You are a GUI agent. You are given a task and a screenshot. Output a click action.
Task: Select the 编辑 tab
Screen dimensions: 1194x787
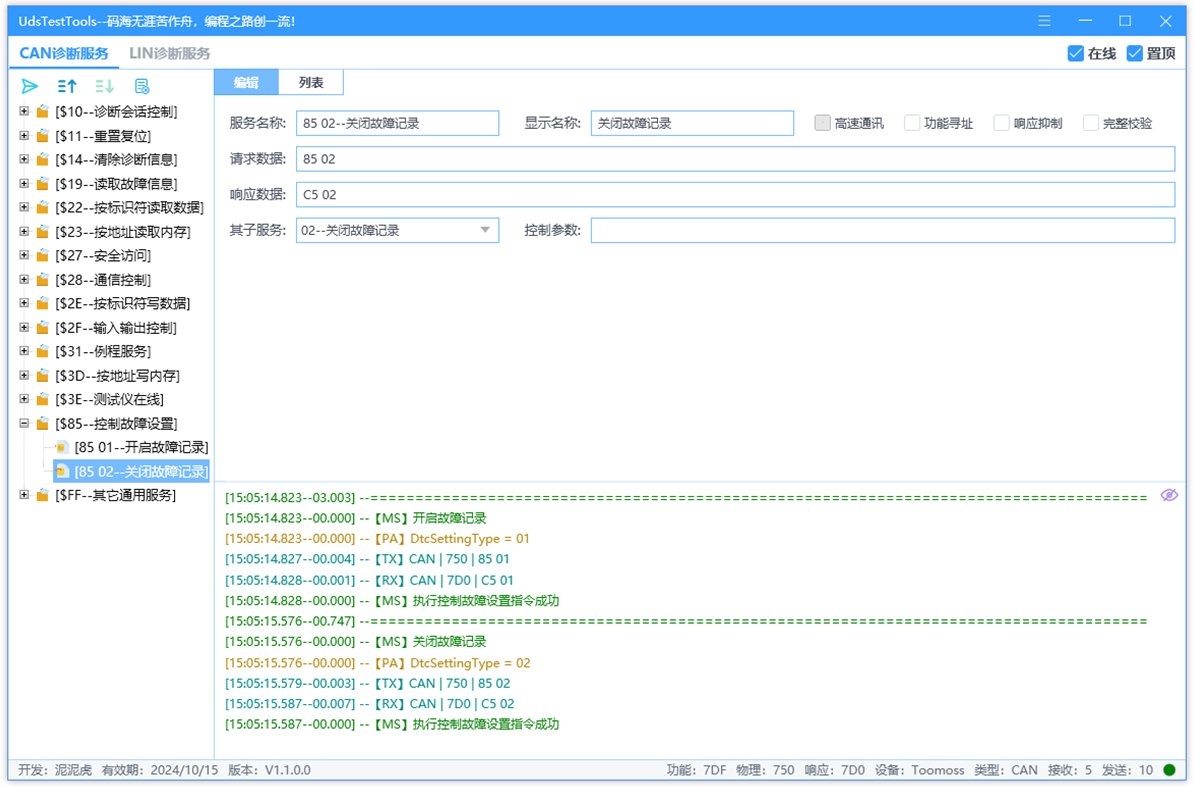pos(246,82)
